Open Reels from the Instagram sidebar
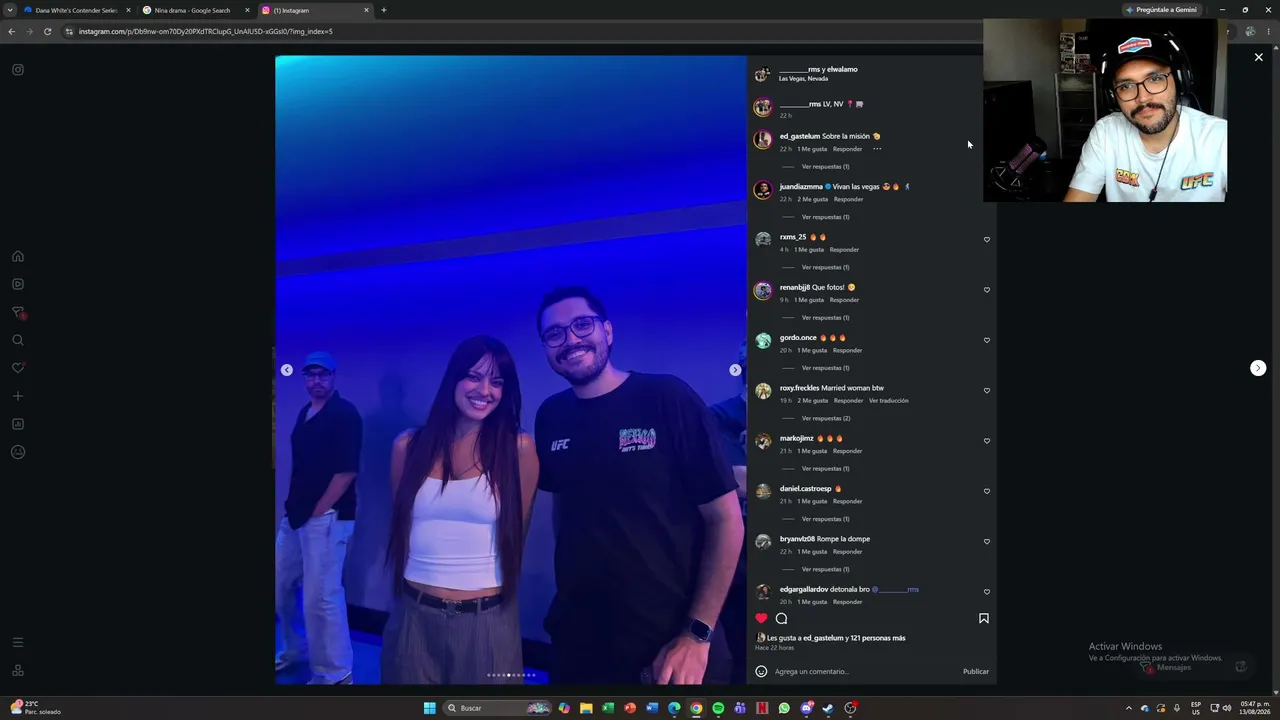Screen dimensions: 1280x720 click(18, 284)
